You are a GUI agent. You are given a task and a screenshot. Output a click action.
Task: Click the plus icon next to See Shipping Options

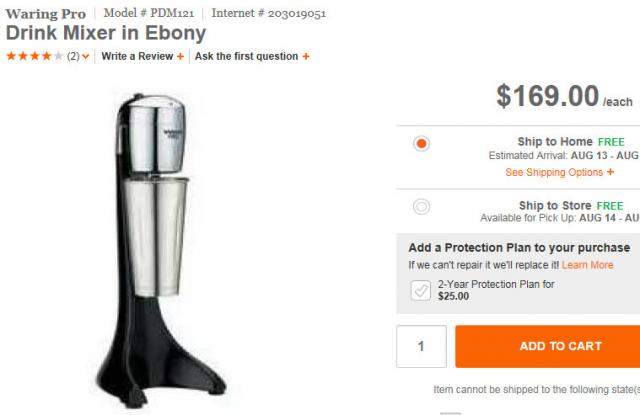click(610, 172)
